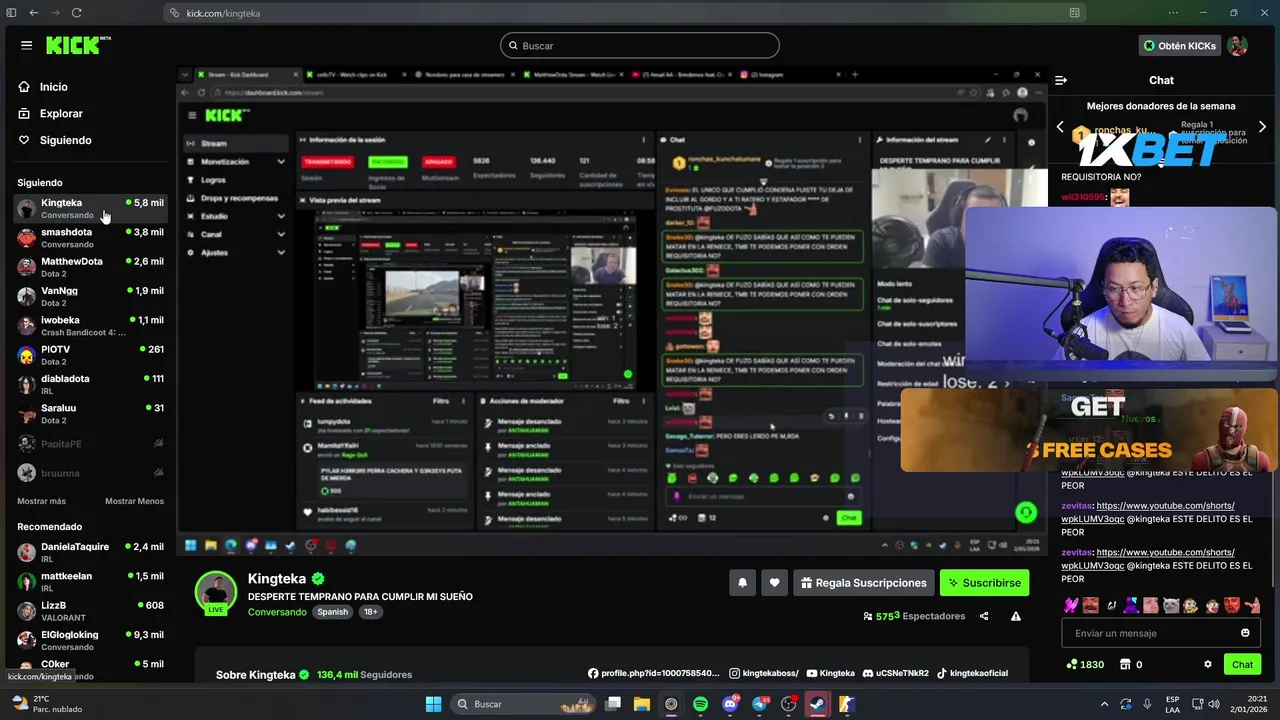Select Kingteka in followed channels
This screenshot has width=1280, height=720.
[90, 208]
